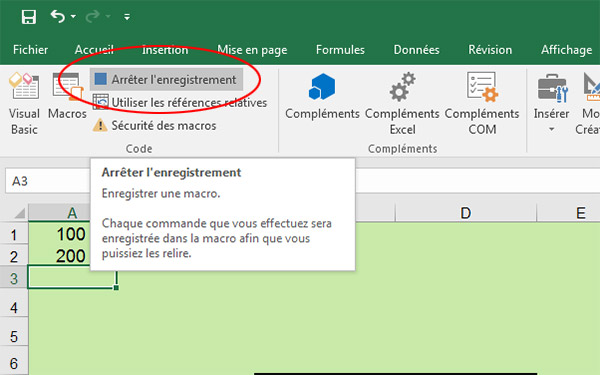Click cell A1 containing 100
Screen dimensions: 600x375
(60, 234)
